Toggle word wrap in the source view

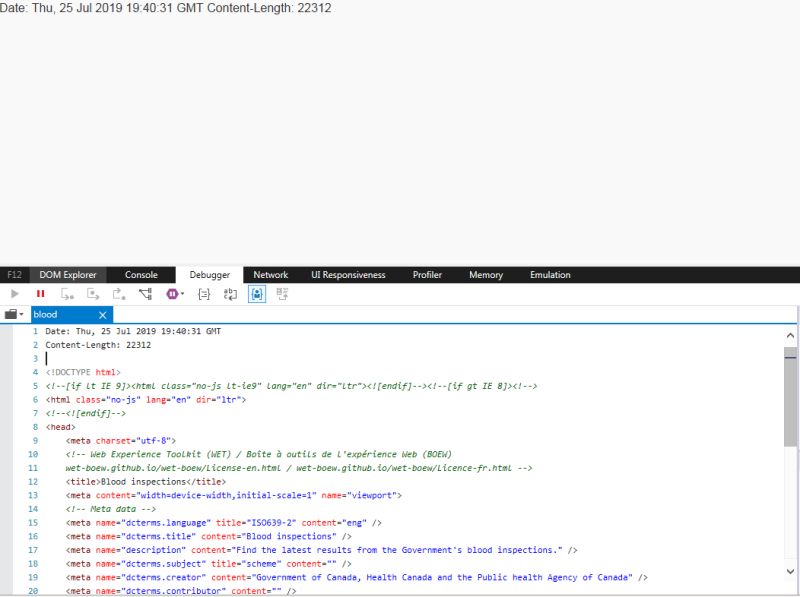[x=229, y=293]
